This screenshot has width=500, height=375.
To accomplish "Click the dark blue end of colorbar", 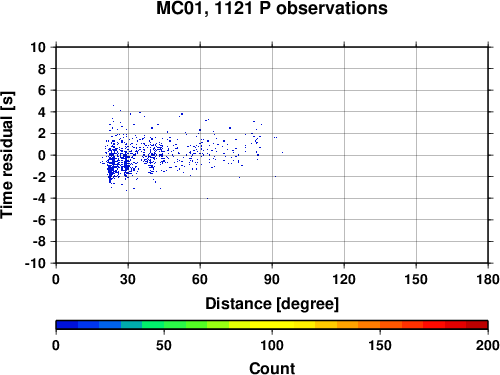I will (67, 325).
